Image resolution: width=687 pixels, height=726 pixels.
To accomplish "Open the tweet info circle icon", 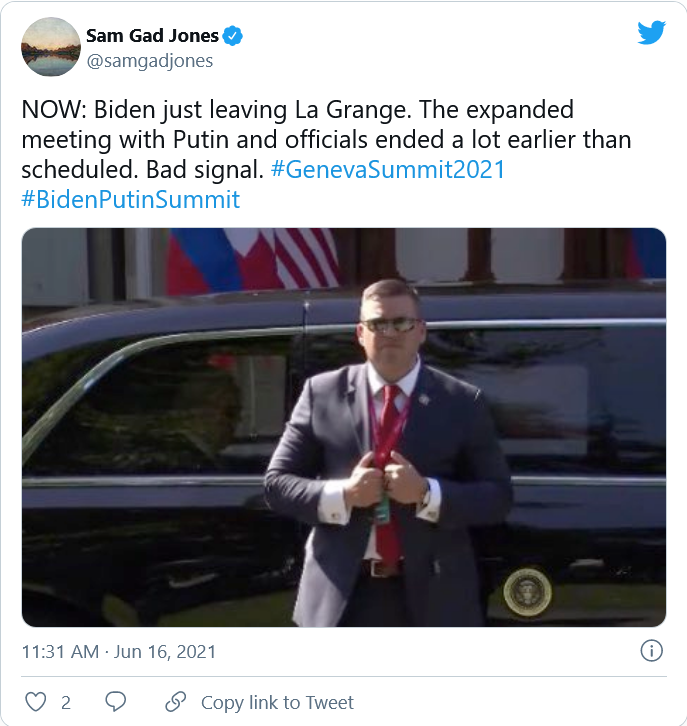I will click(x=651, y=651).
